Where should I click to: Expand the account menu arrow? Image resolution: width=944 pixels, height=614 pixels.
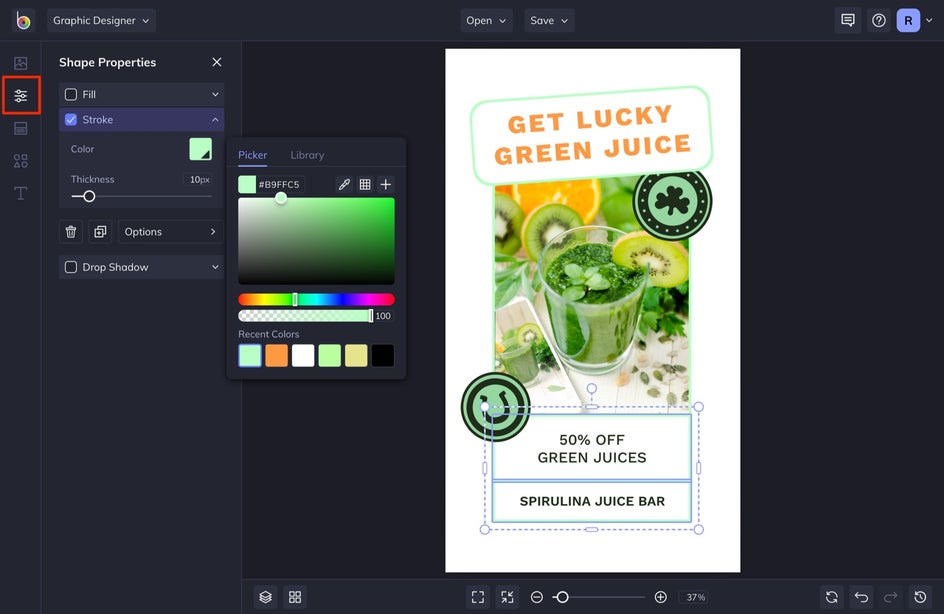929,20
